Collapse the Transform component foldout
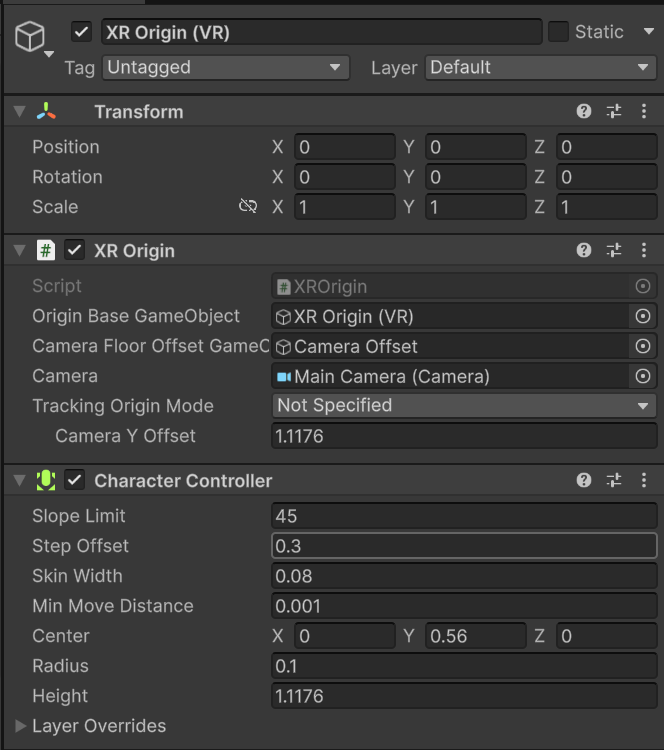The image size is (664, 750). [x=19, y=112]
